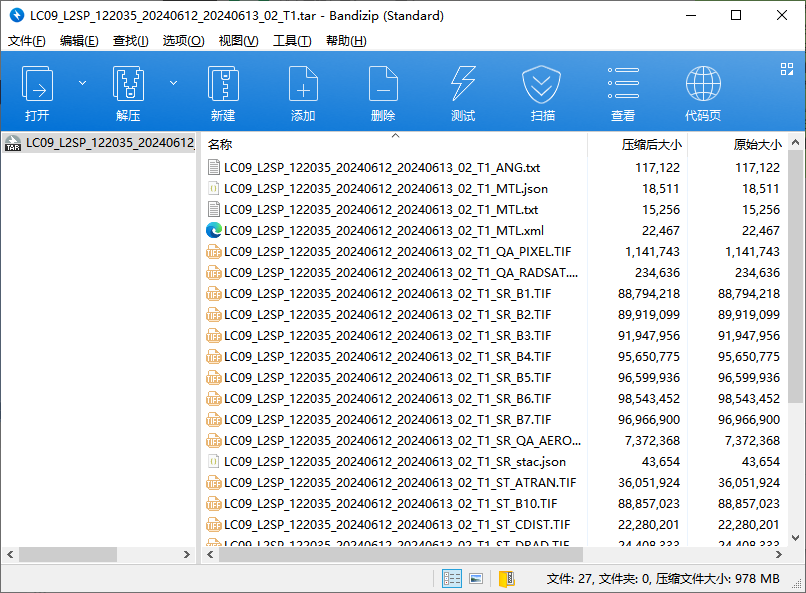Viewport: 806px width, 593px height.
Task: Open the 编辑(E) menu
Action: (79, 41)
